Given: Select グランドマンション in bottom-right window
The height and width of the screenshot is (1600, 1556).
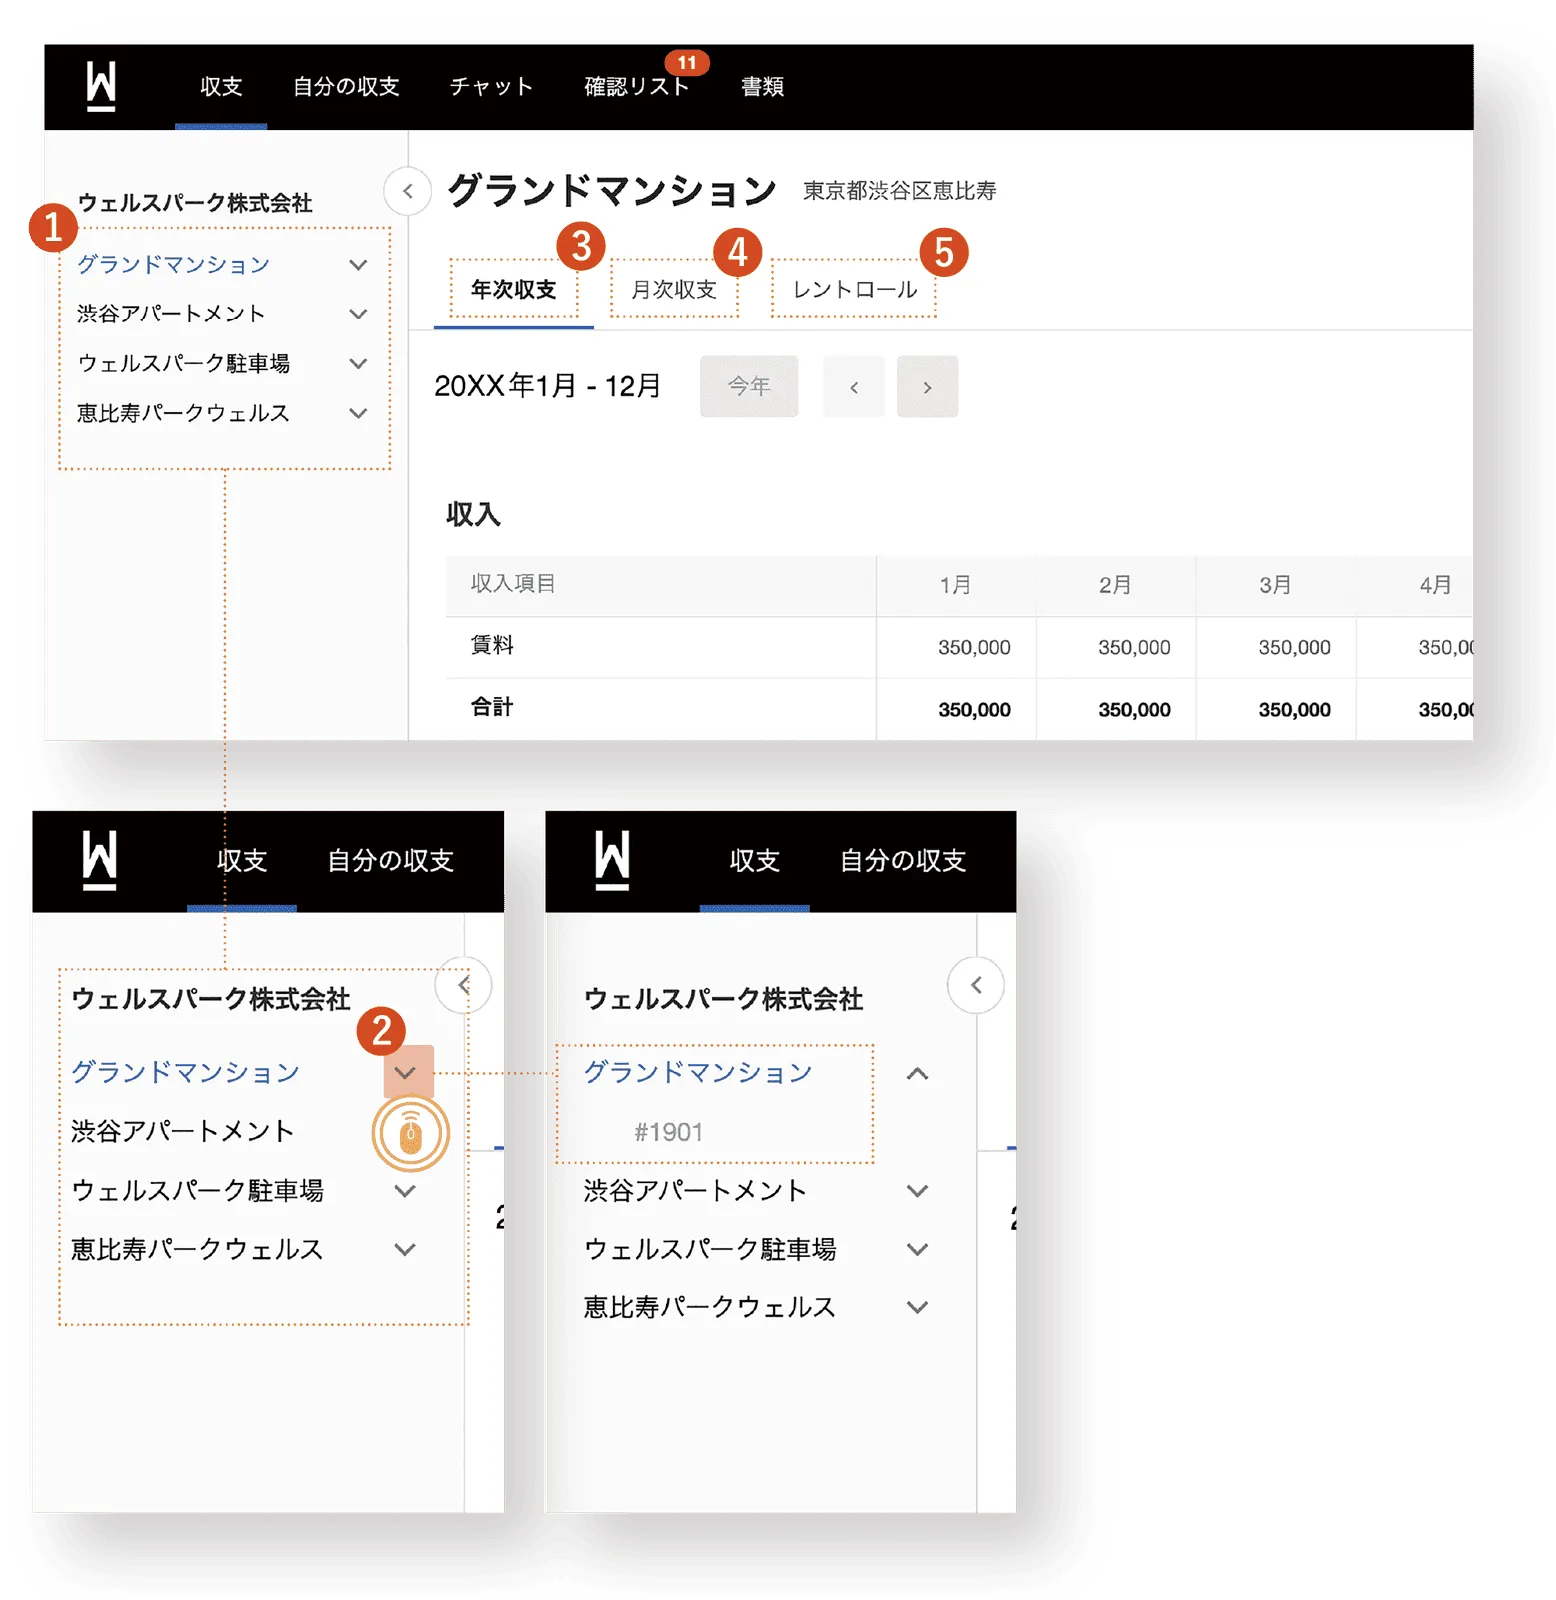Looking at the screenshot, I should pyautogui.click(x=698, y=1072).
